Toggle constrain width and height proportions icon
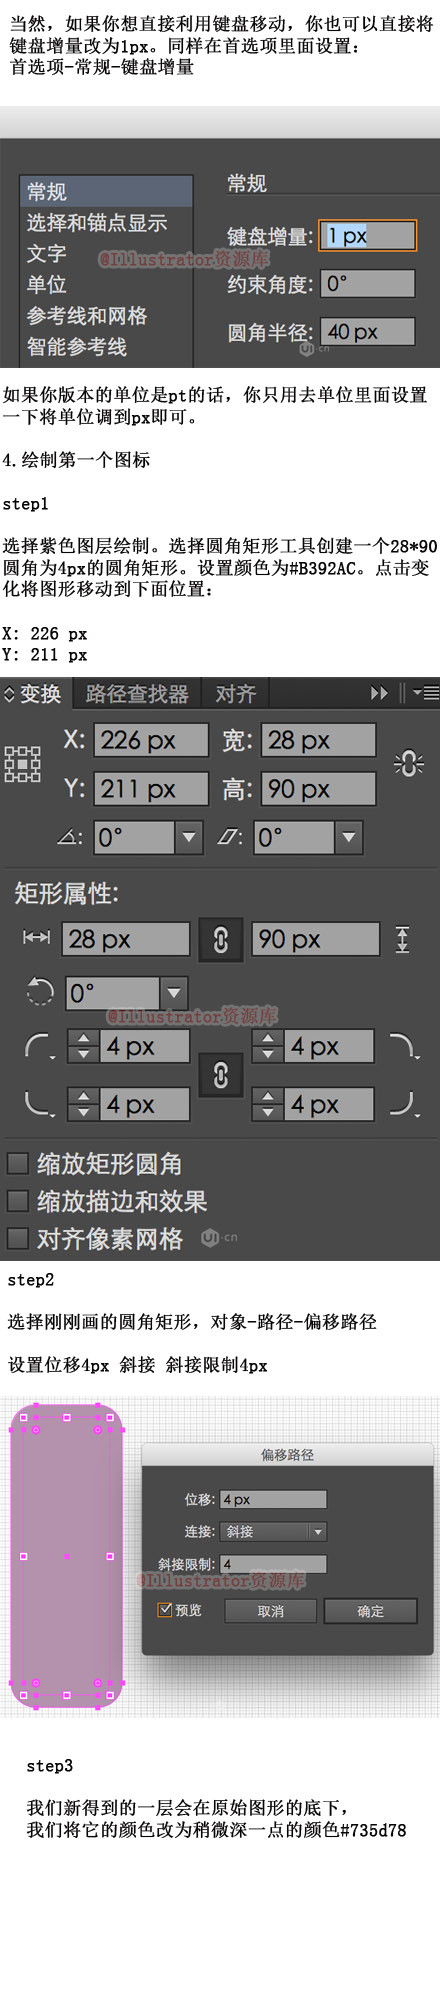The height and width of the screenshot is (2000, 440). click(x=408, y=764)
